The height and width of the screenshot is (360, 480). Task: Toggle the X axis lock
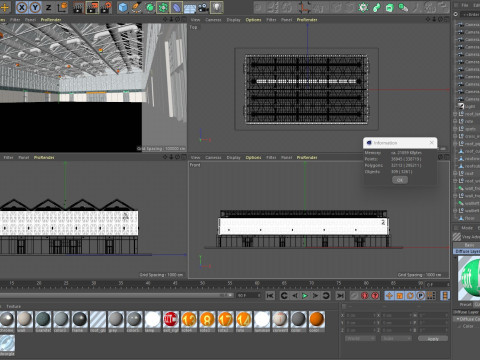click(22, 7)
